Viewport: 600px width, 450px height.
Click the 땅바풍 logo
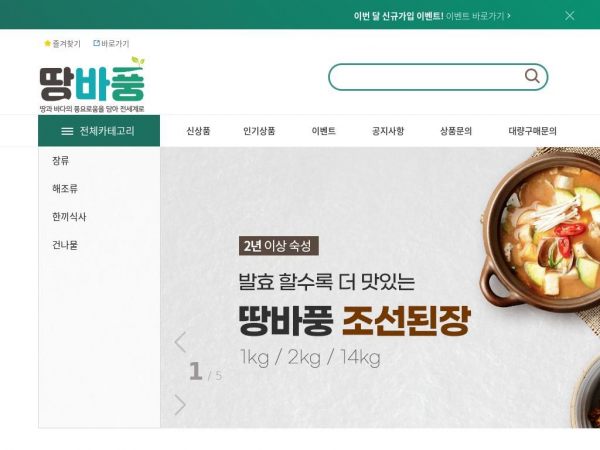(x=92, y=85)
